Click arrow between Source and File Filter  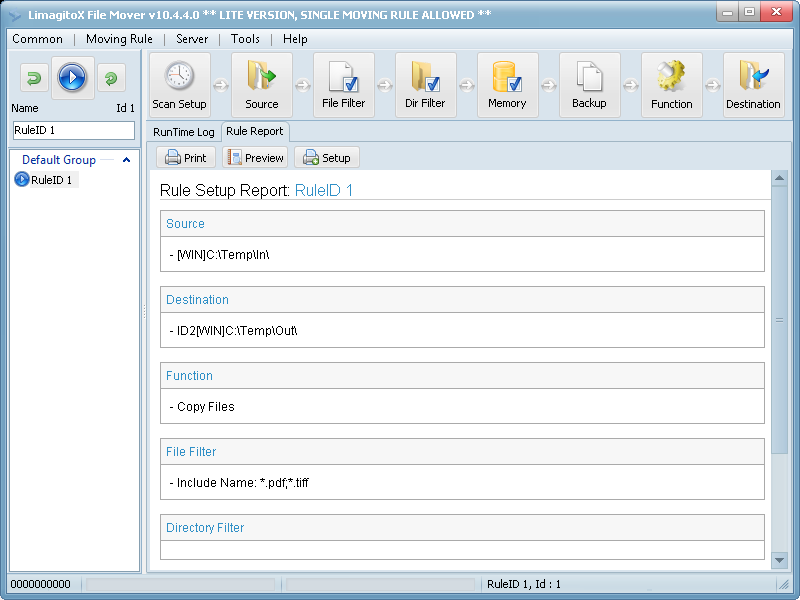pos(303,85)
